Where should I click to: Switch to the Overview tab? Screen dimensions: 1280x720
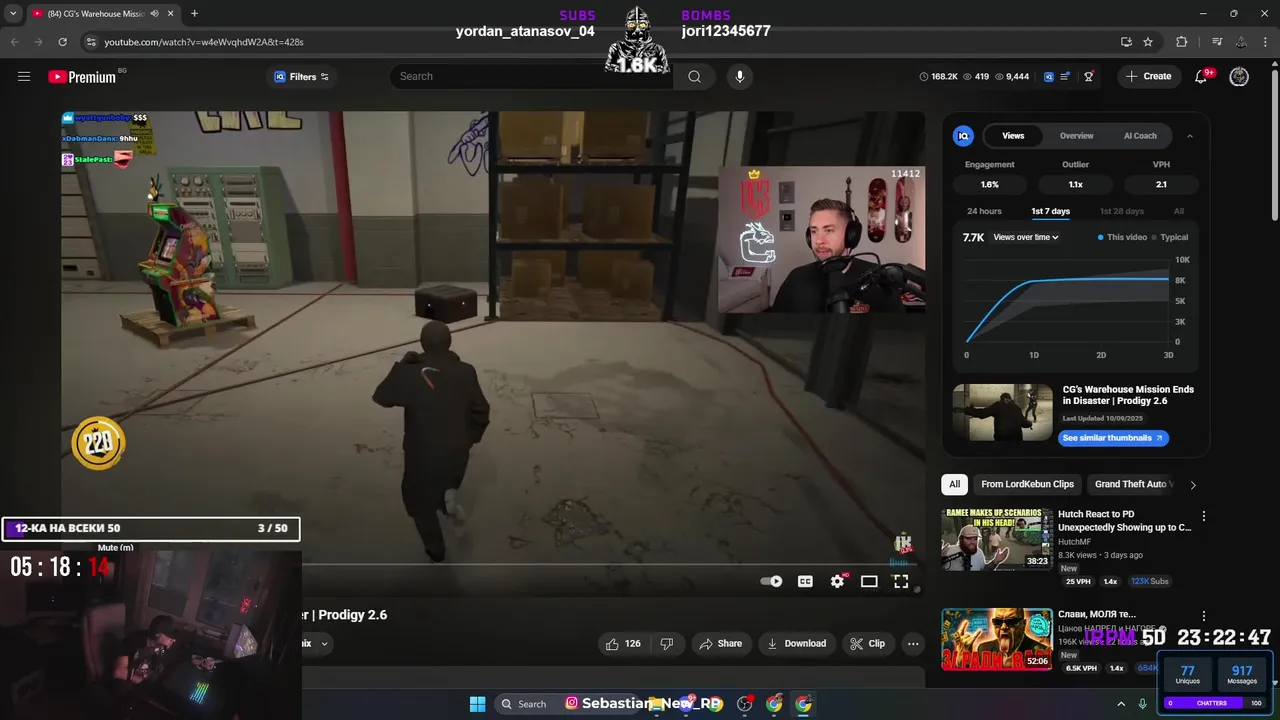tap(1077, 136)
